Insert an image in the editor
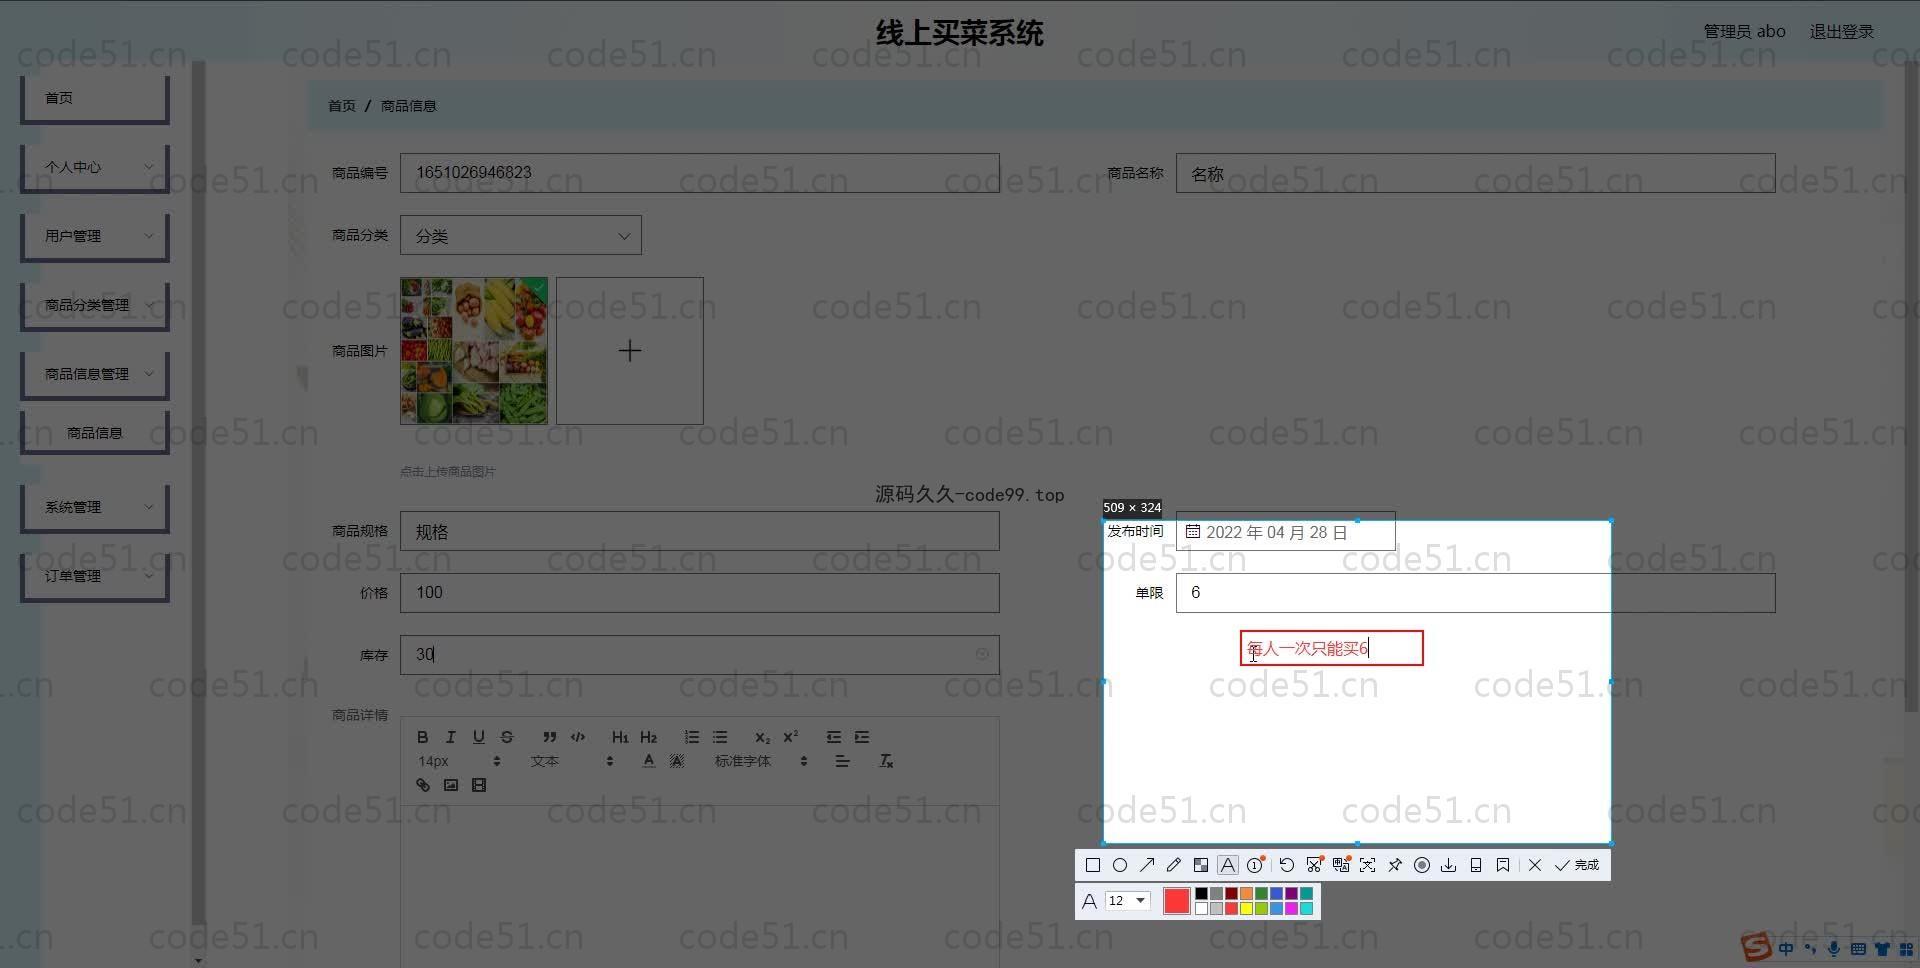The height and width of the screenshot is (968, 1920). pos(451,785)
